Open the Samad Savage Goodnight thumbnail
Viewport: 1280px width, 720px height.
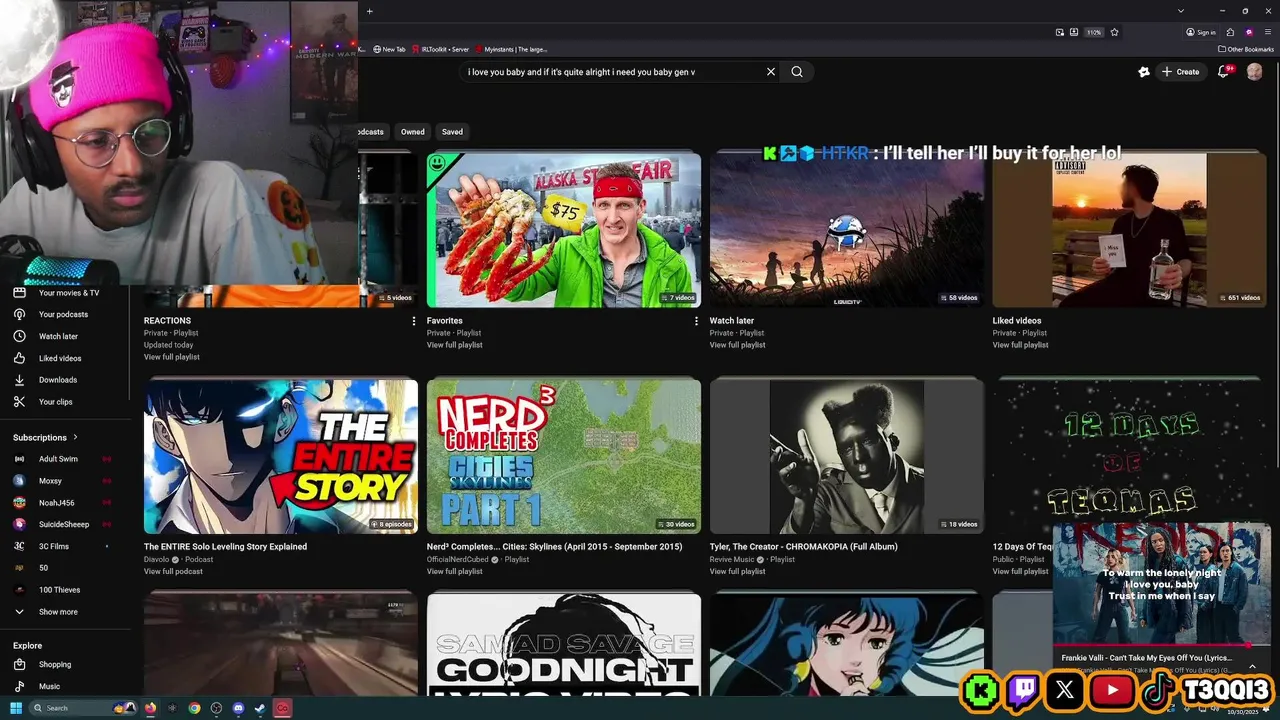pyautogui.click(x=564, y=644)
